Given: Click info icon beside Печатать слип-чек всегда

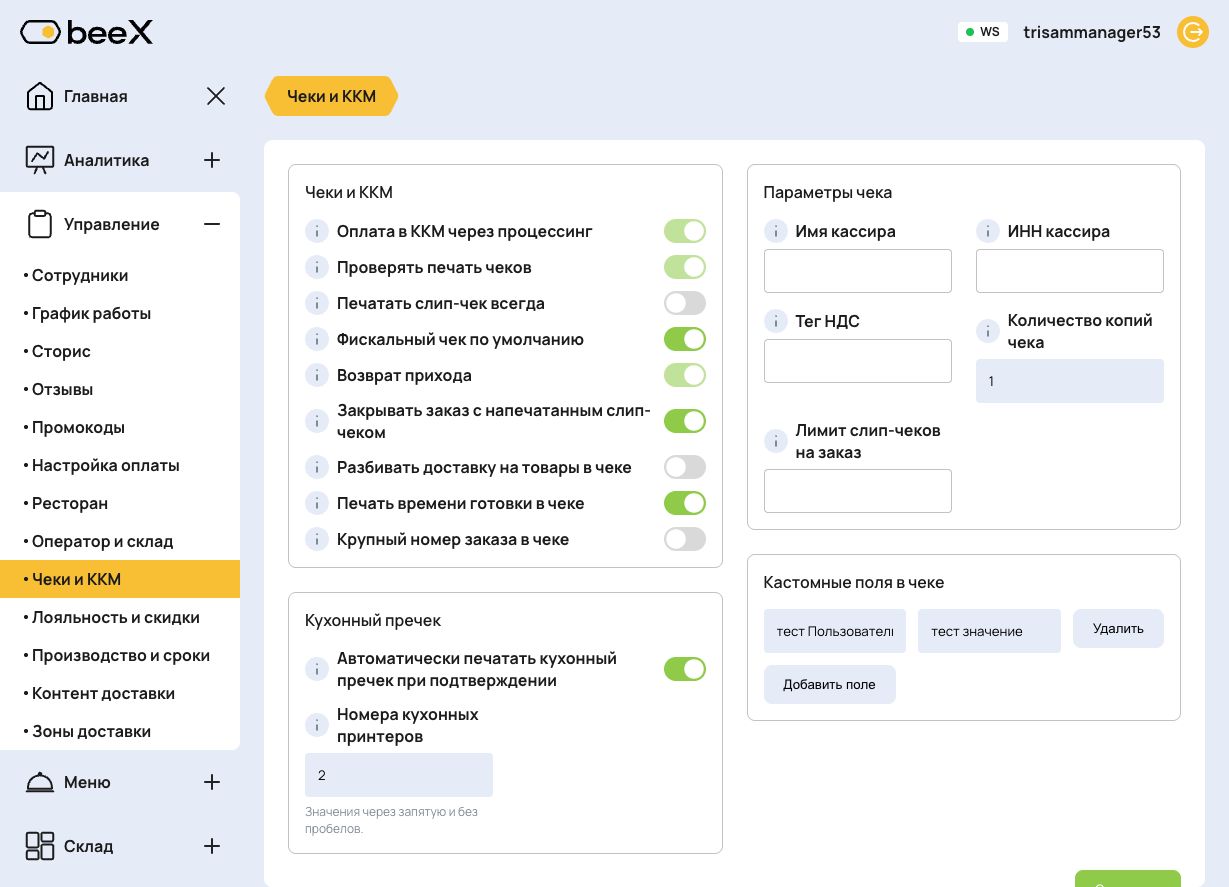Looking at the screenshot, I should (x=316, y=303).
